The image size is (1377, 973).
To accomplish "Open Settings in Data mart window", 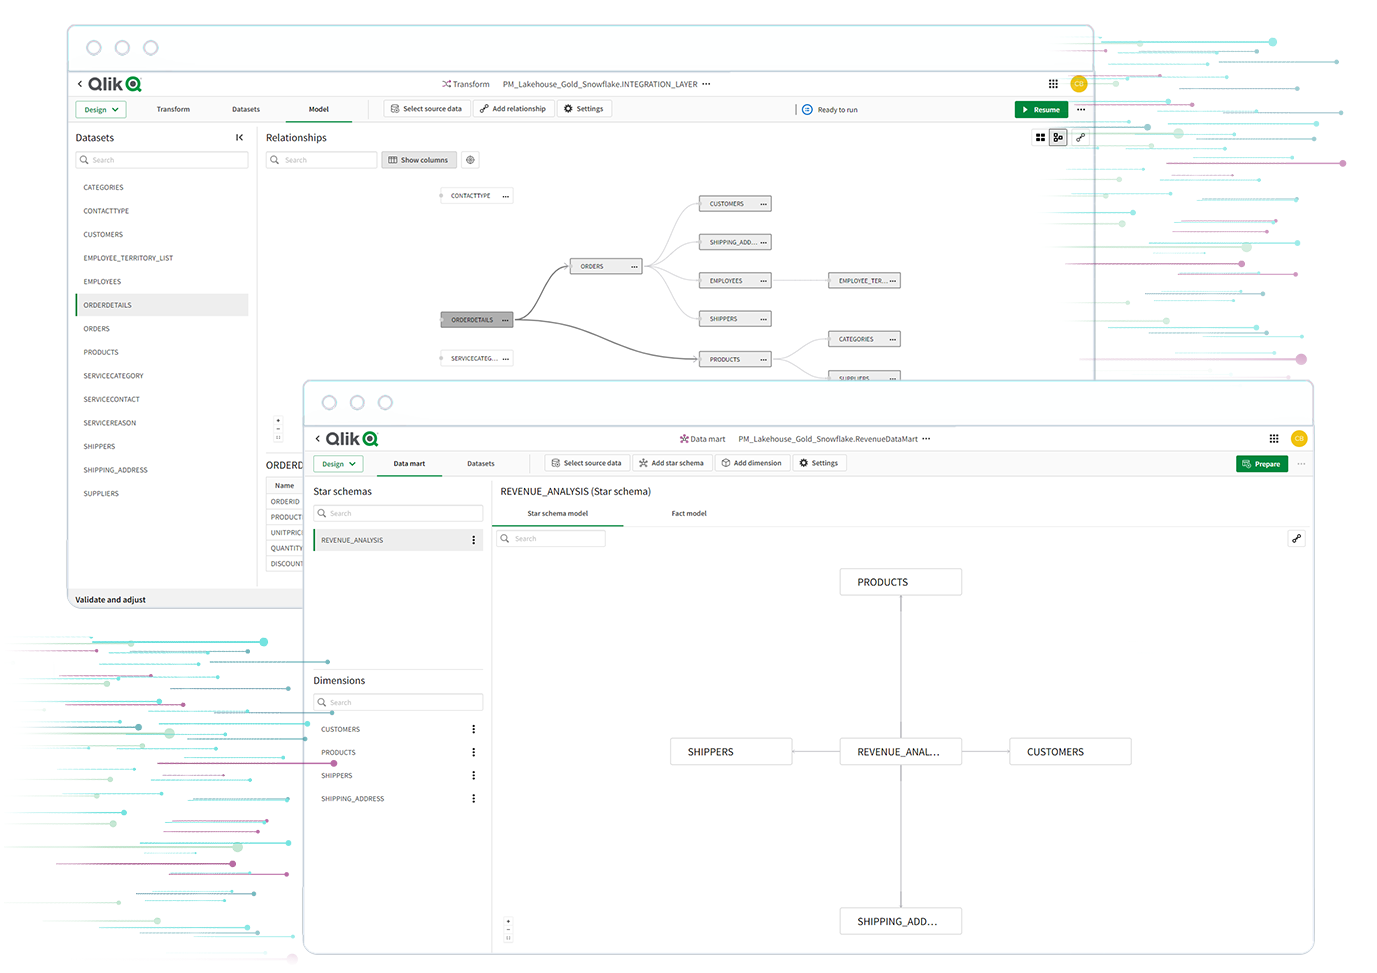I will pyautogui.click(x=819, y=463).
